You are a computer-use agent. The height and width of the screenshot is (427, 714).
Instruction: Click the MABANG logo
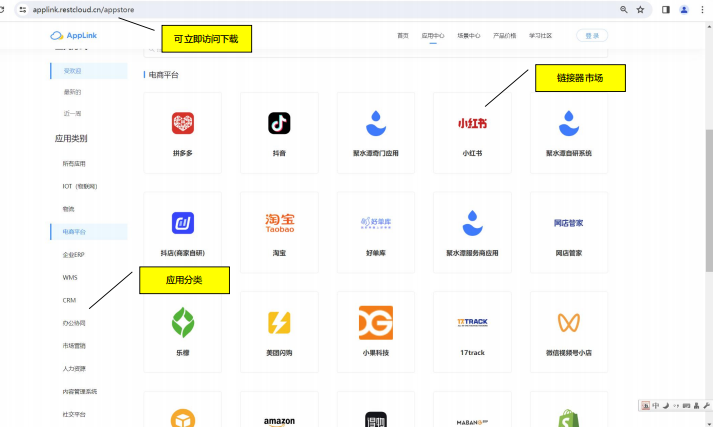[x=472, y=422]
